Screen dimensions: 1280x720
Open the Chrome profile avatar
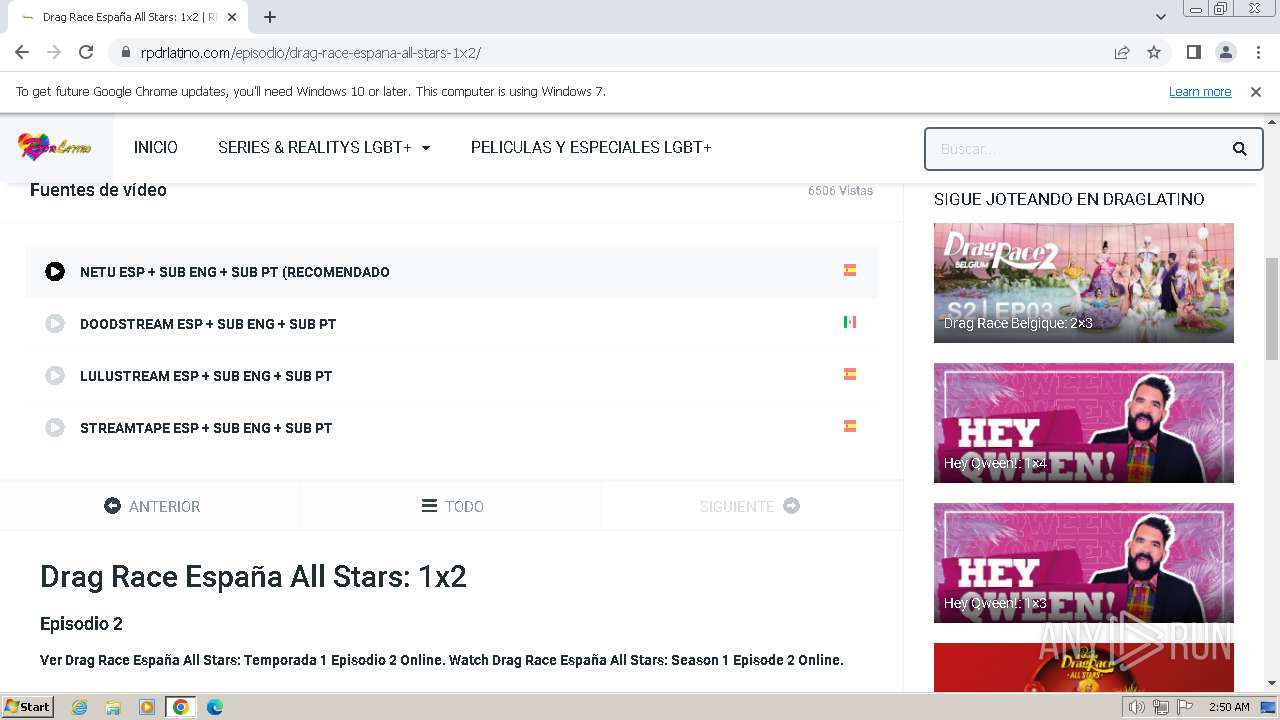click(1225, 52)
